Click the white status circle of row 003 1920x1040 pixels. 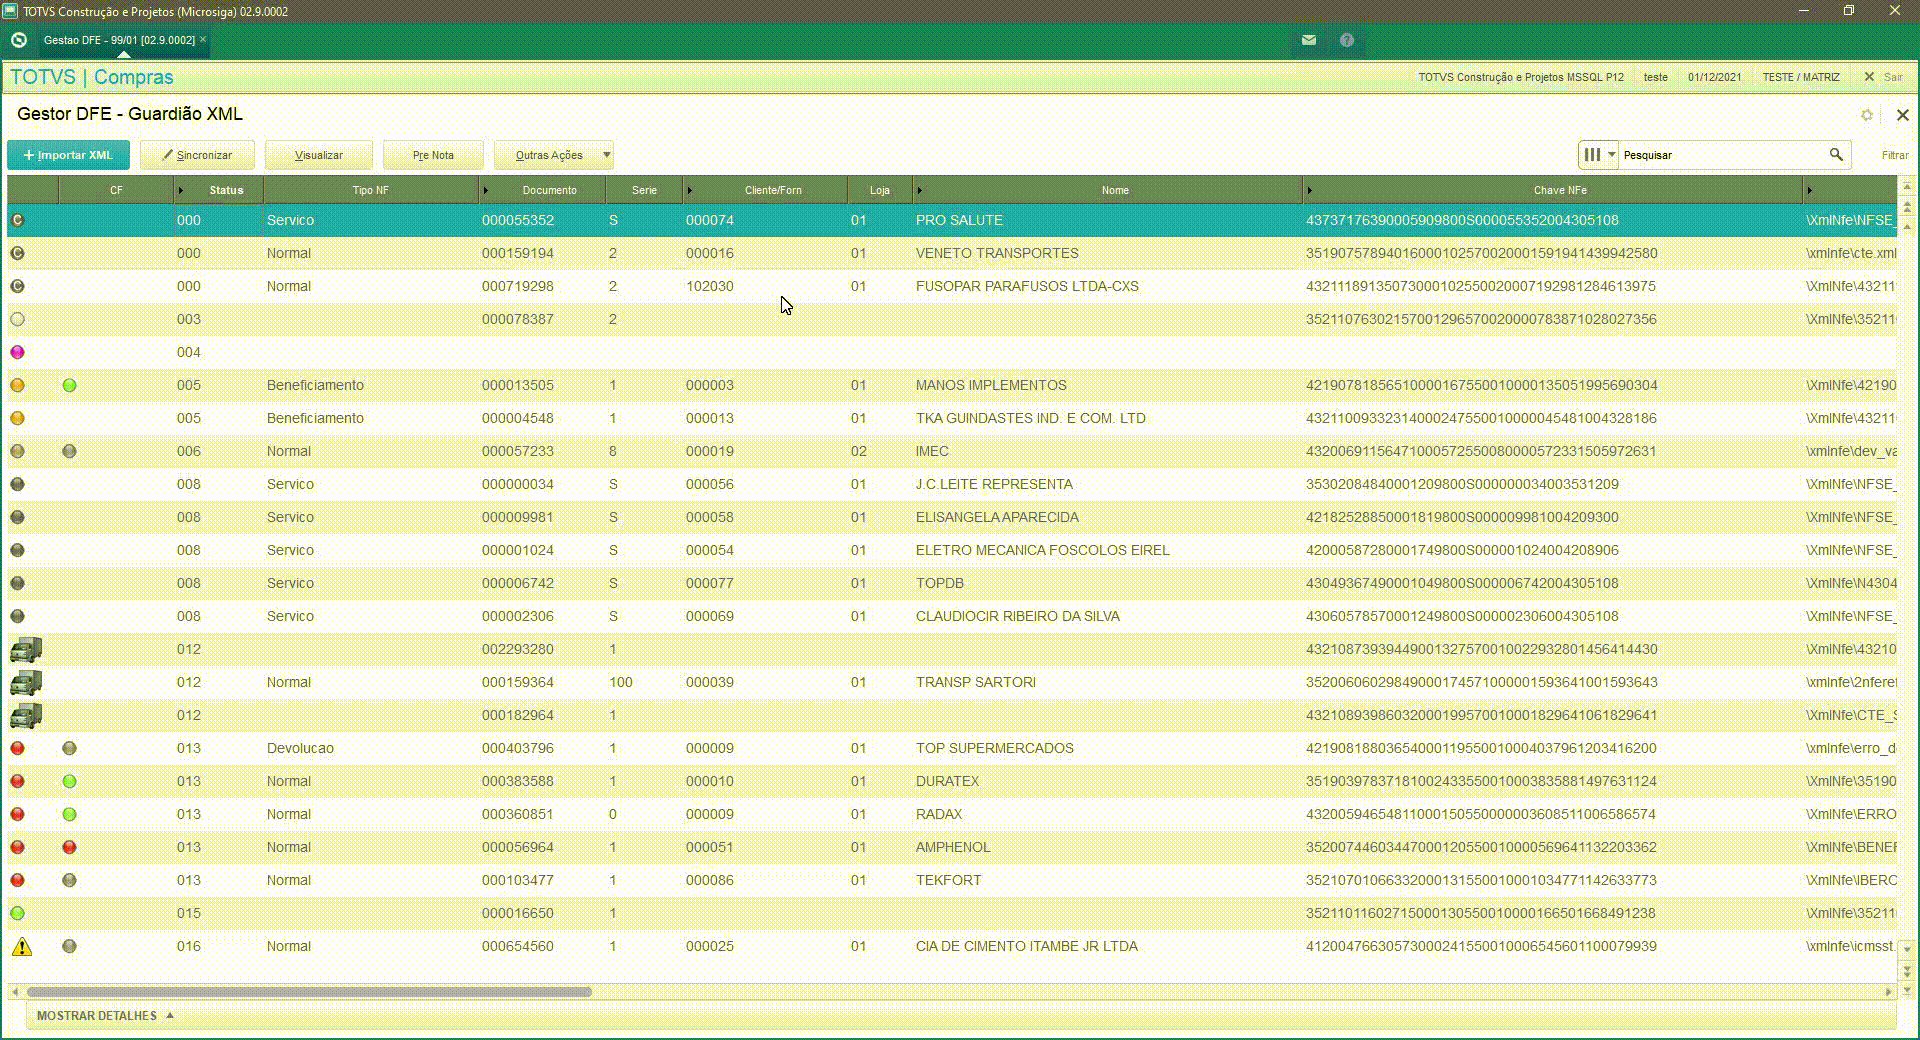(17, 319)
